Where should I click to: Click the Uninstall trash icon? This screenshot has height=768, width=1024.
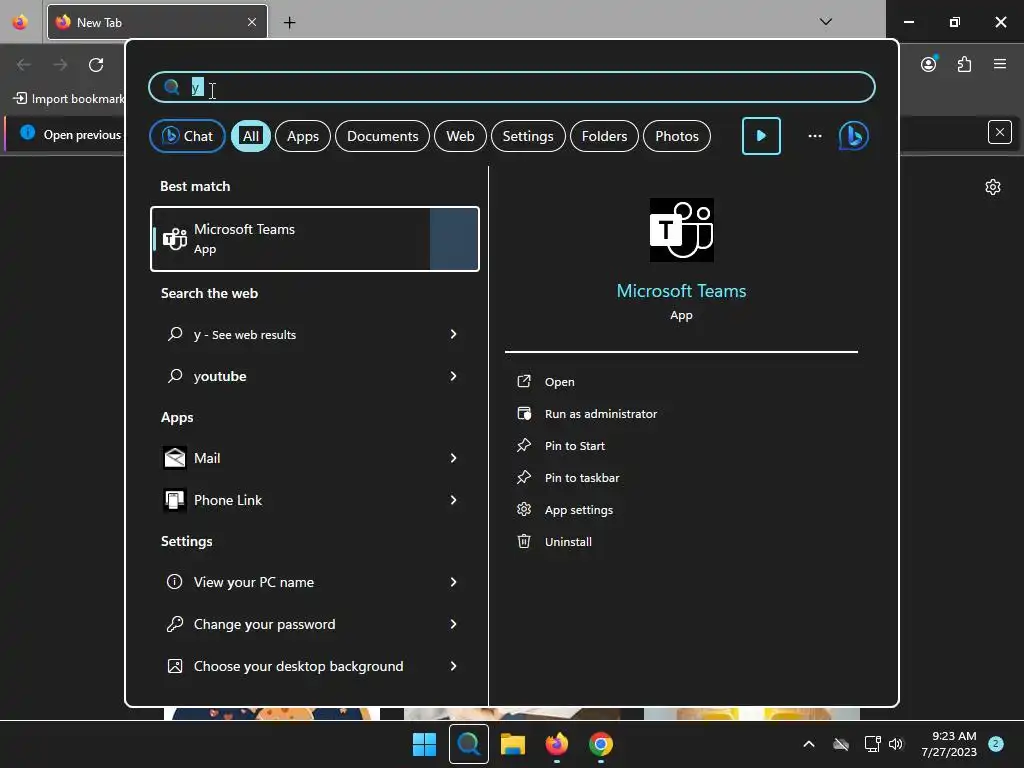[x=524, y=541]
